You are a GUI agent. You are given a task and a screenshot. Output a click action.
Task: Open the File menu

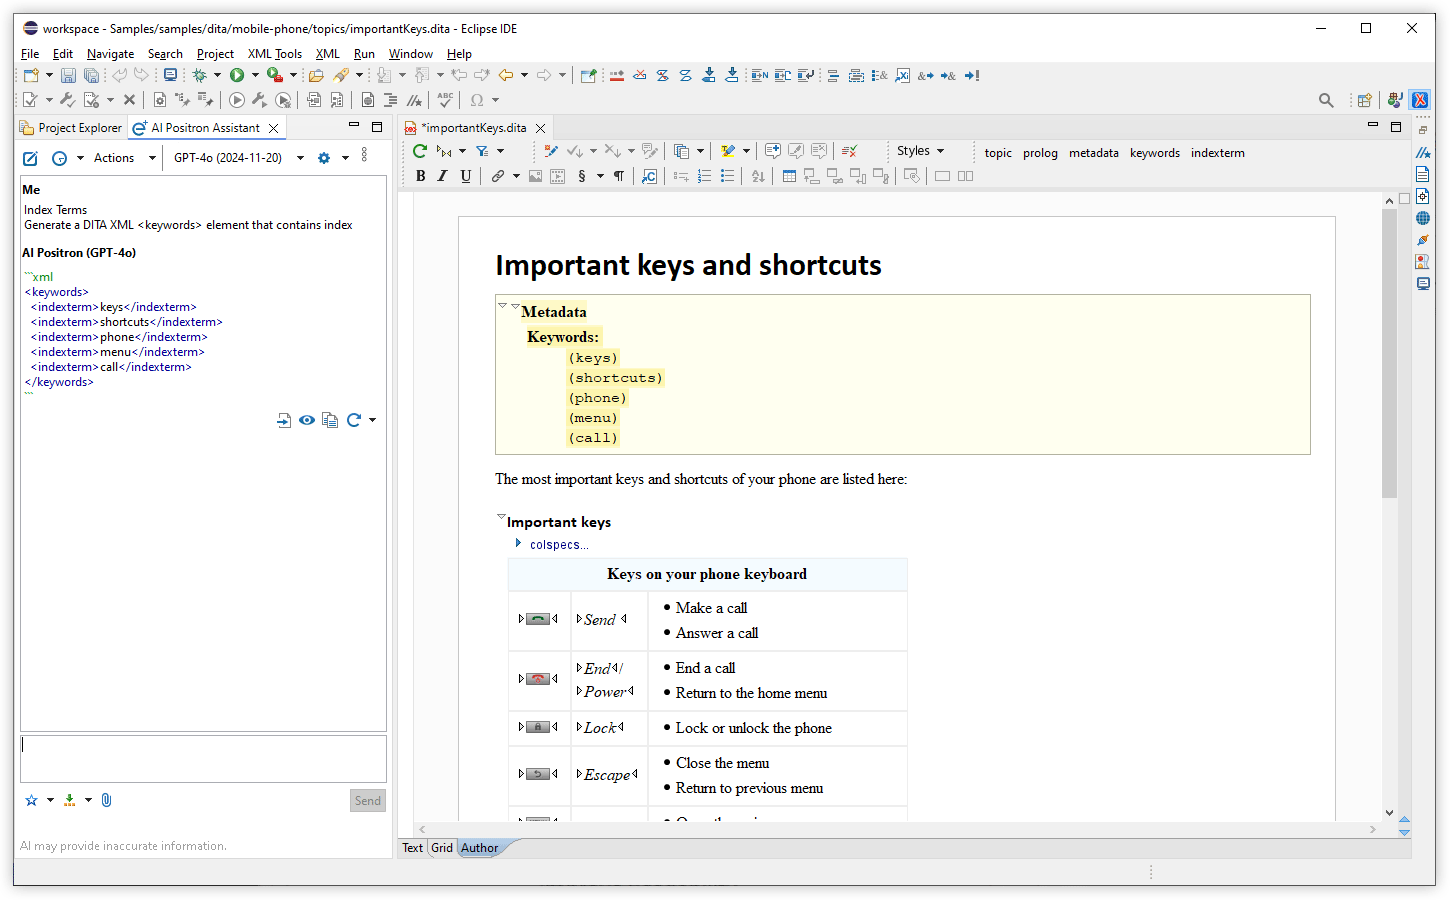point(30,54)
